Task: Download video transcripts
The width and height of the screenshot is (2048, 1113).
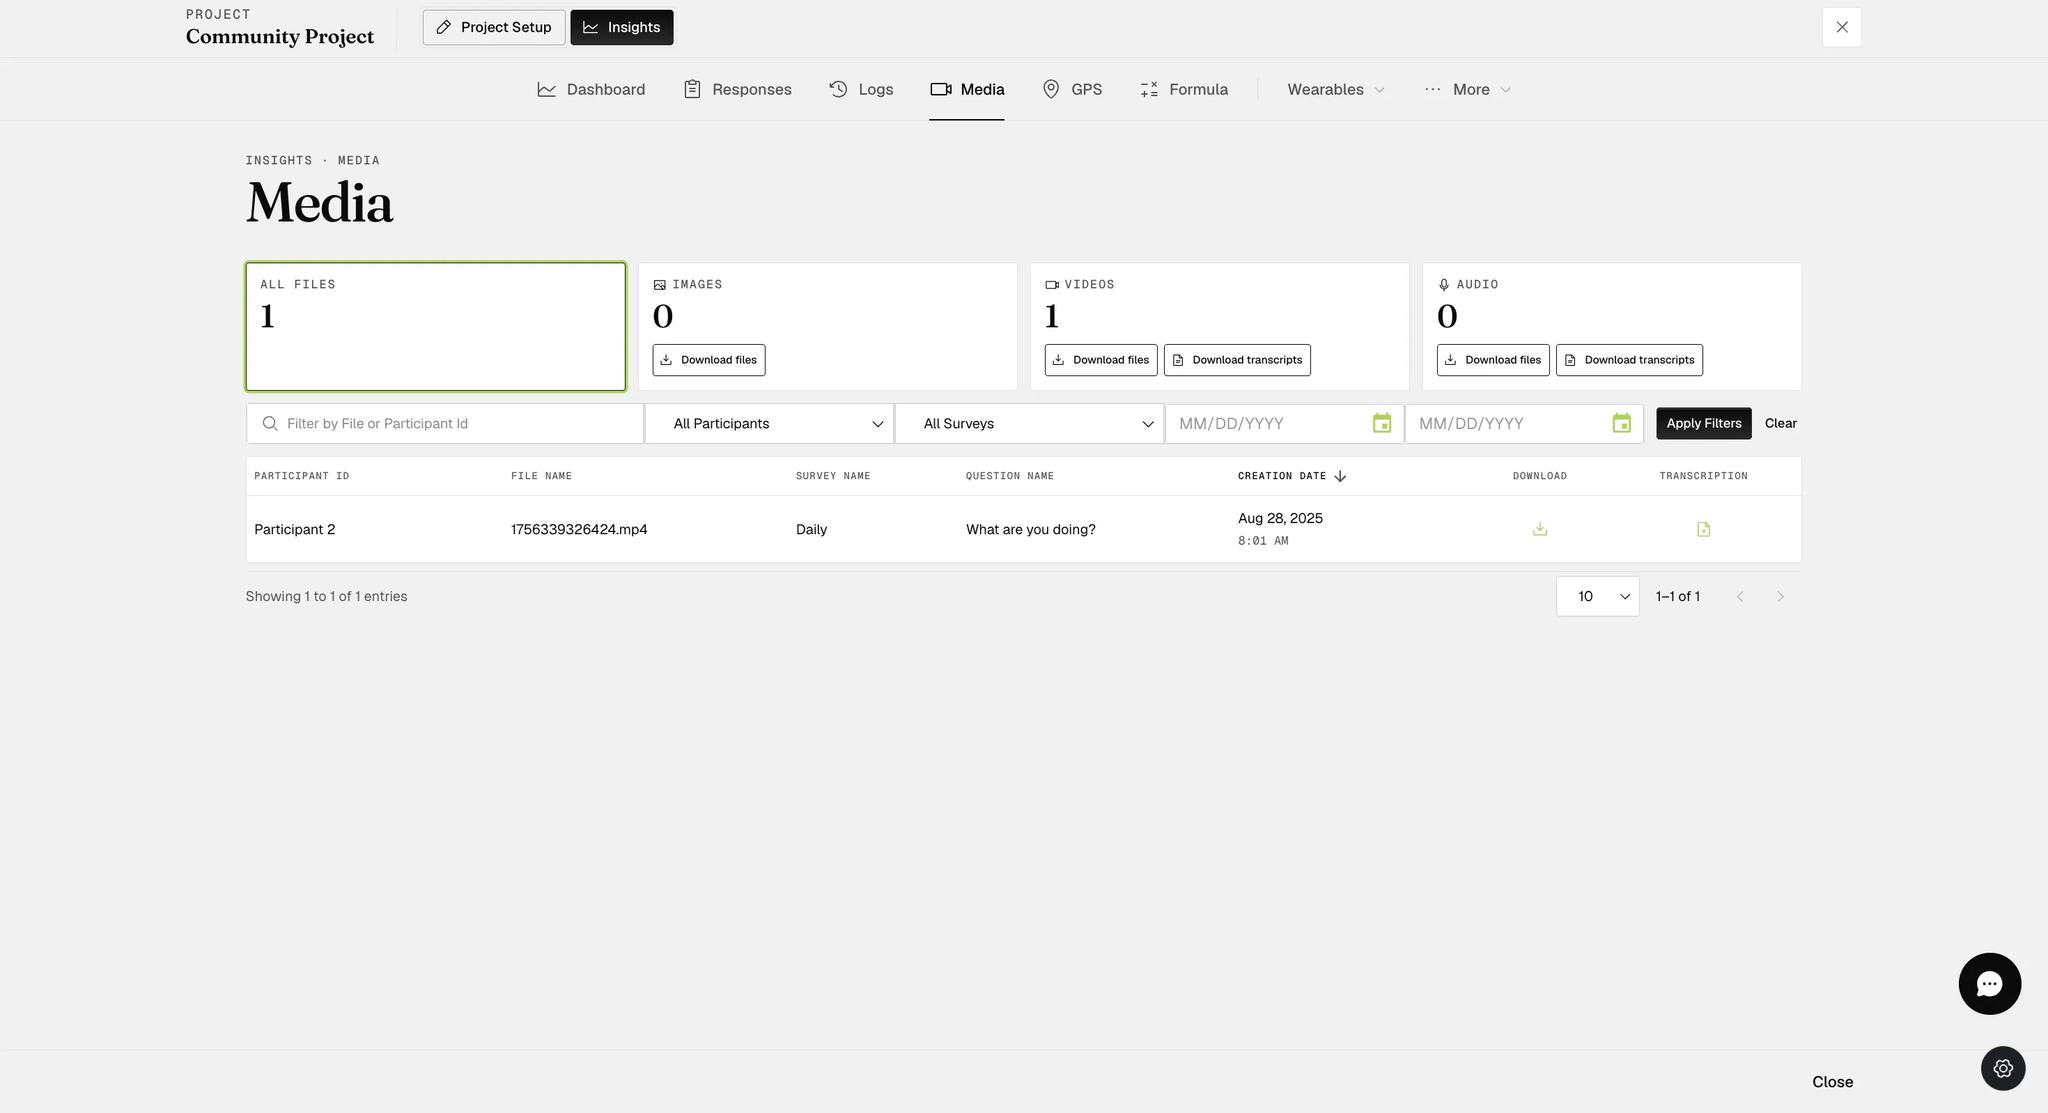Action: point(1237,360)
